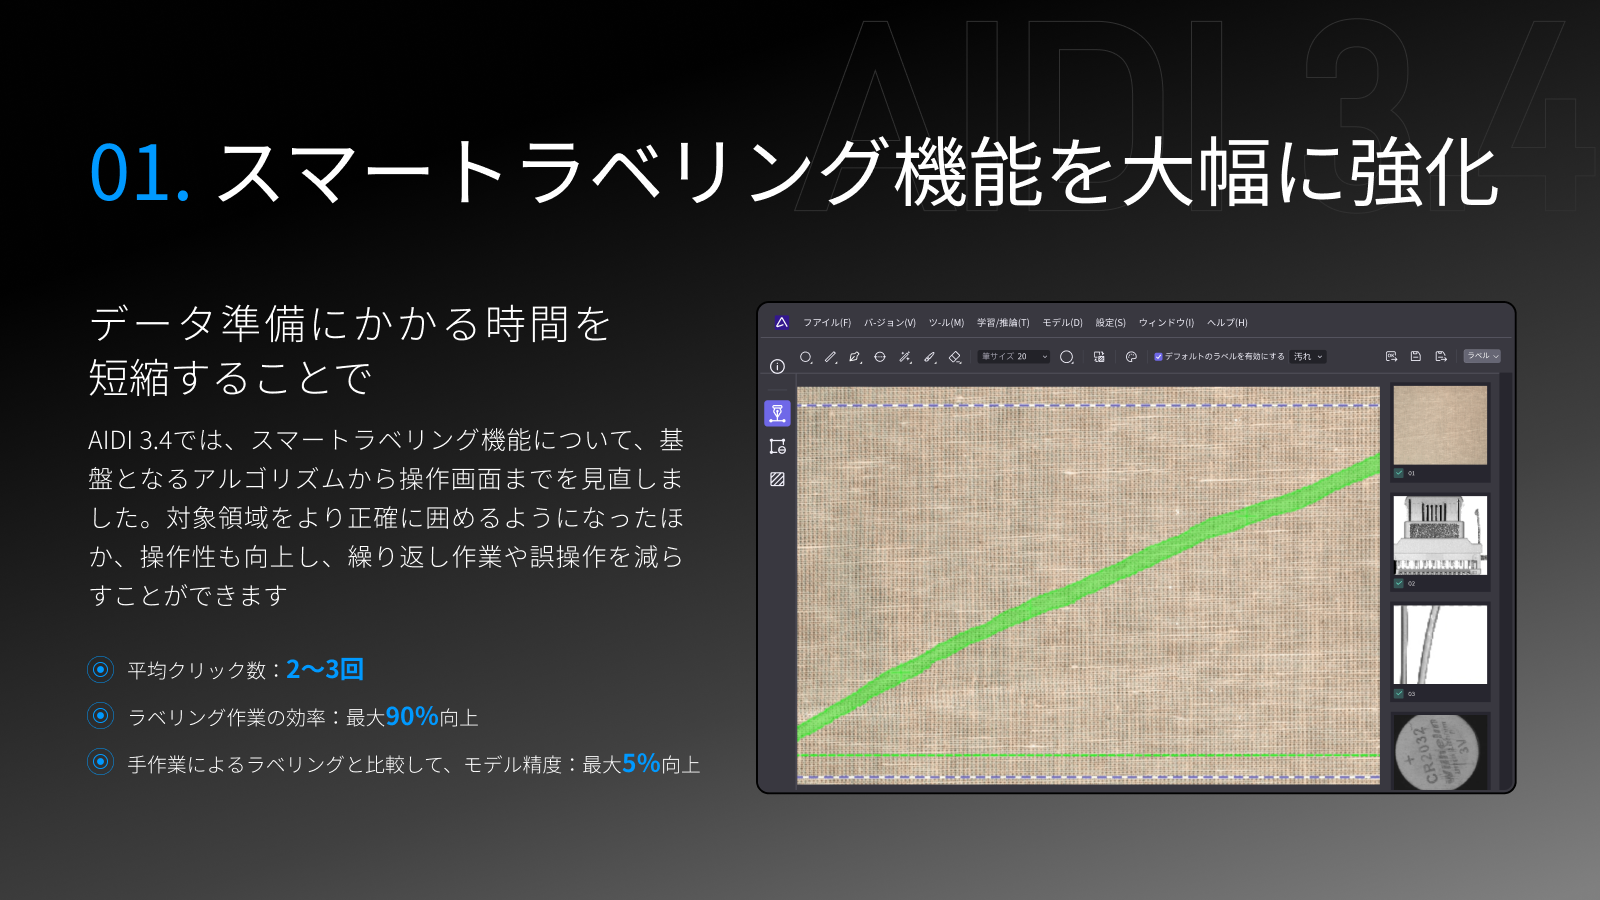Select the pencil drawing tool
Image resolution: width=1600 pixels, height=900 pixels.
831,357
